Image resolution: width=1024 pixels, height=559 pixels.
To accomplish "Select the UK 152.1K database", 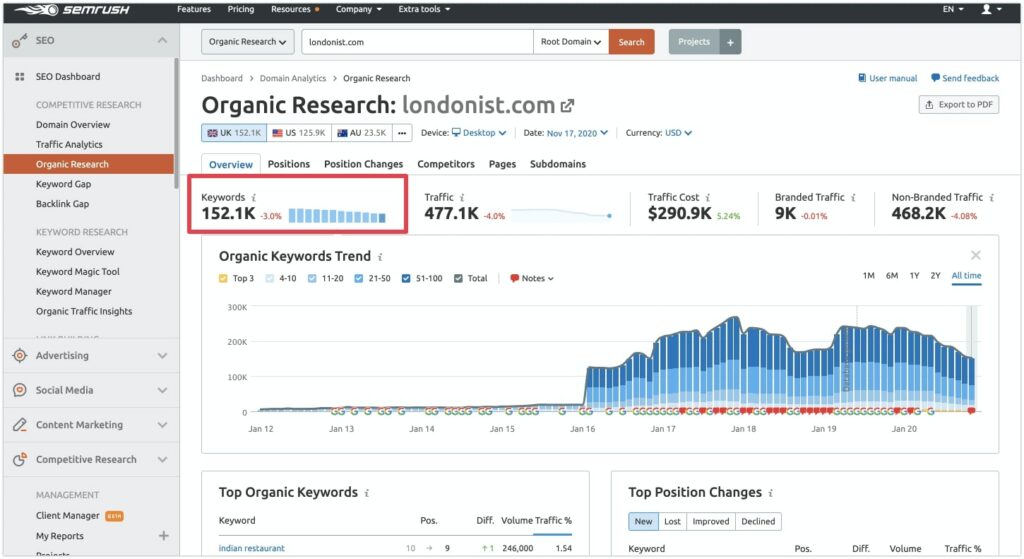I will click(x=234, y=133).
